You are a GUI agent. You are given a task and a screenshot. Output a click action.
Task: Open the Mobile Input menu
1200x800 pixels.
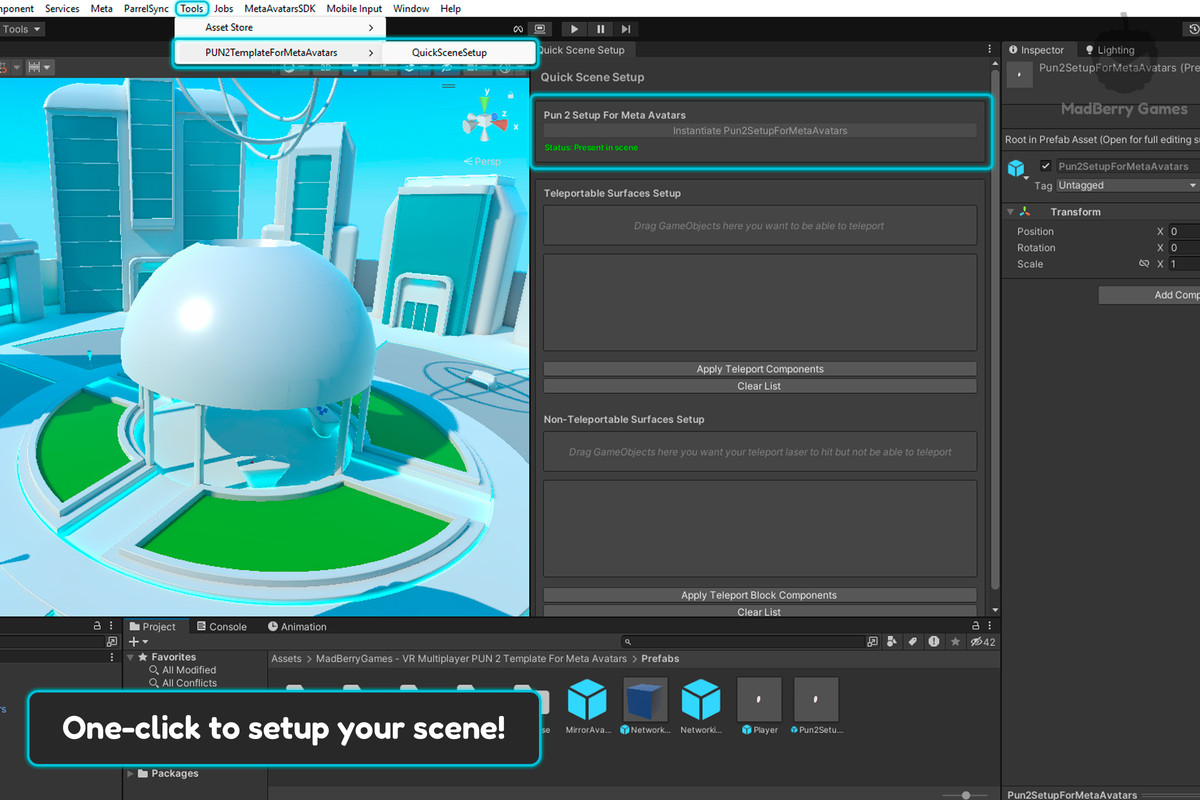(x=354, y=8)
